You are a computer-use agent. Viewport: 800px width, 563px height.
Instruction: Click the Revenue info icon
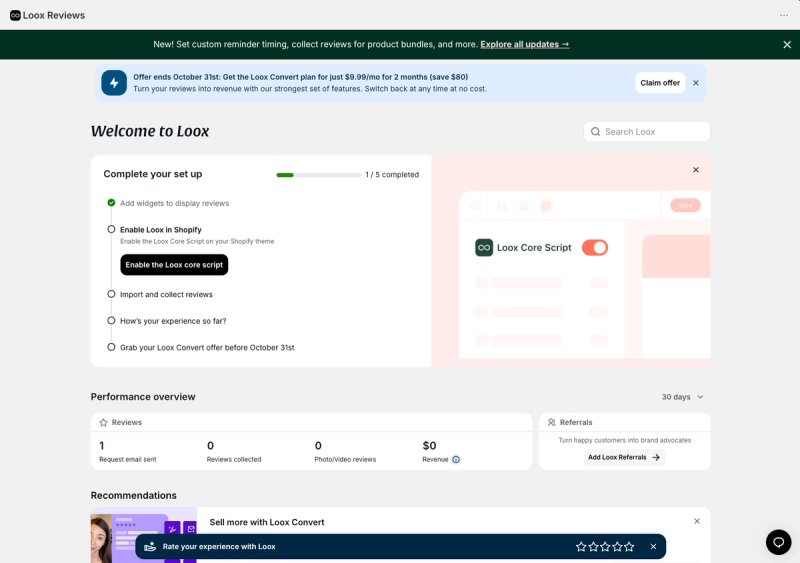tap(456, 459)
